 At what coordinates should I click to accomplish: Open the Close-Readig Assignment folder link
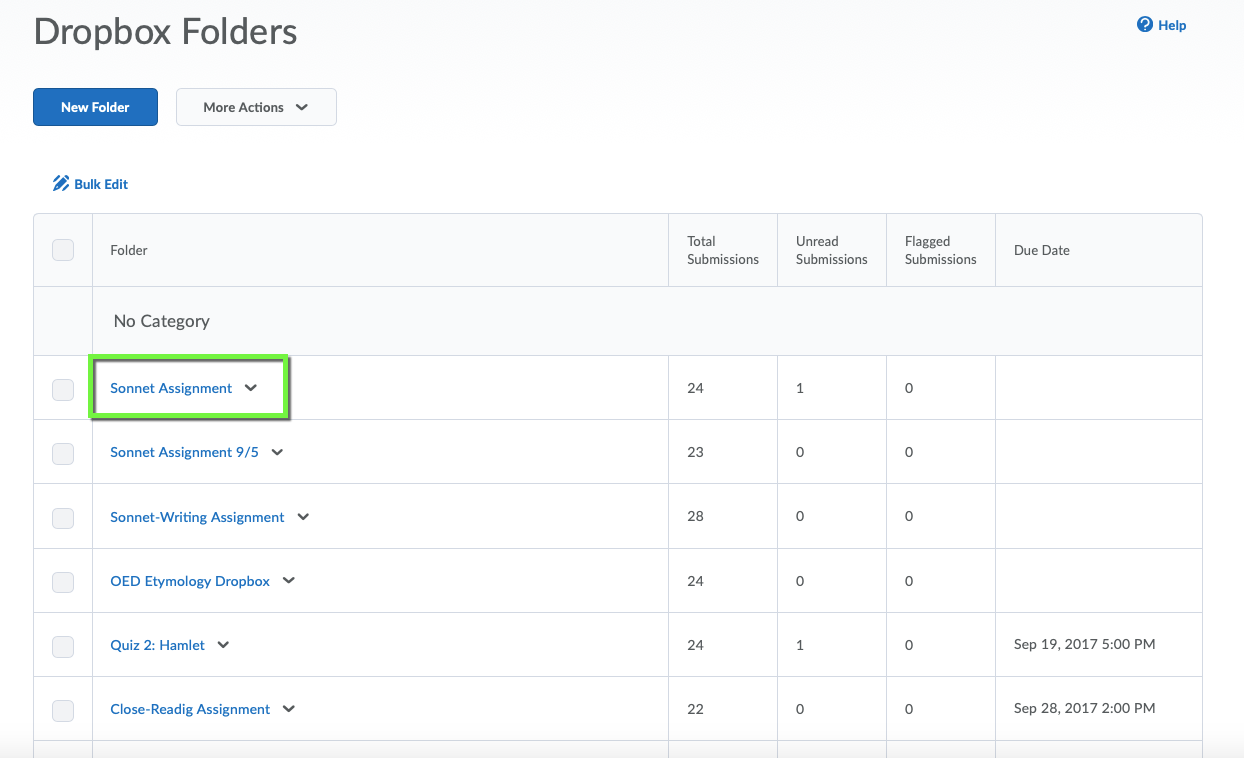click(190, 709)
